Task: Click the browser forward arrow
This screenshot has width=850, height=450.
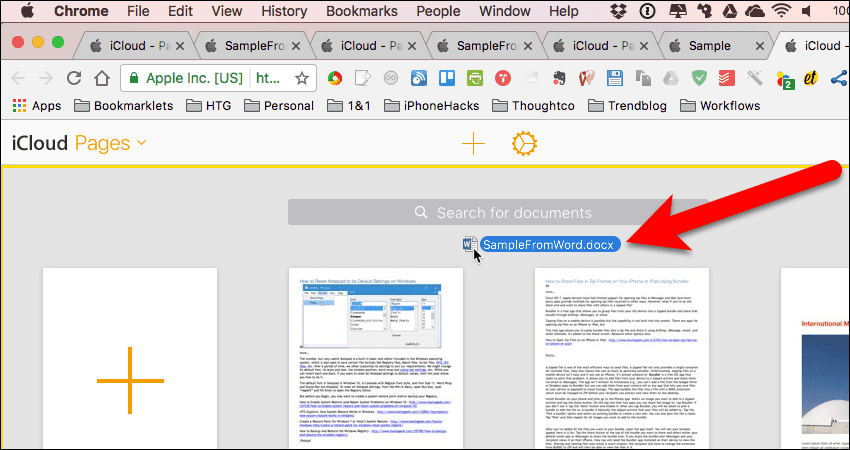Action: tap(46, 79)
